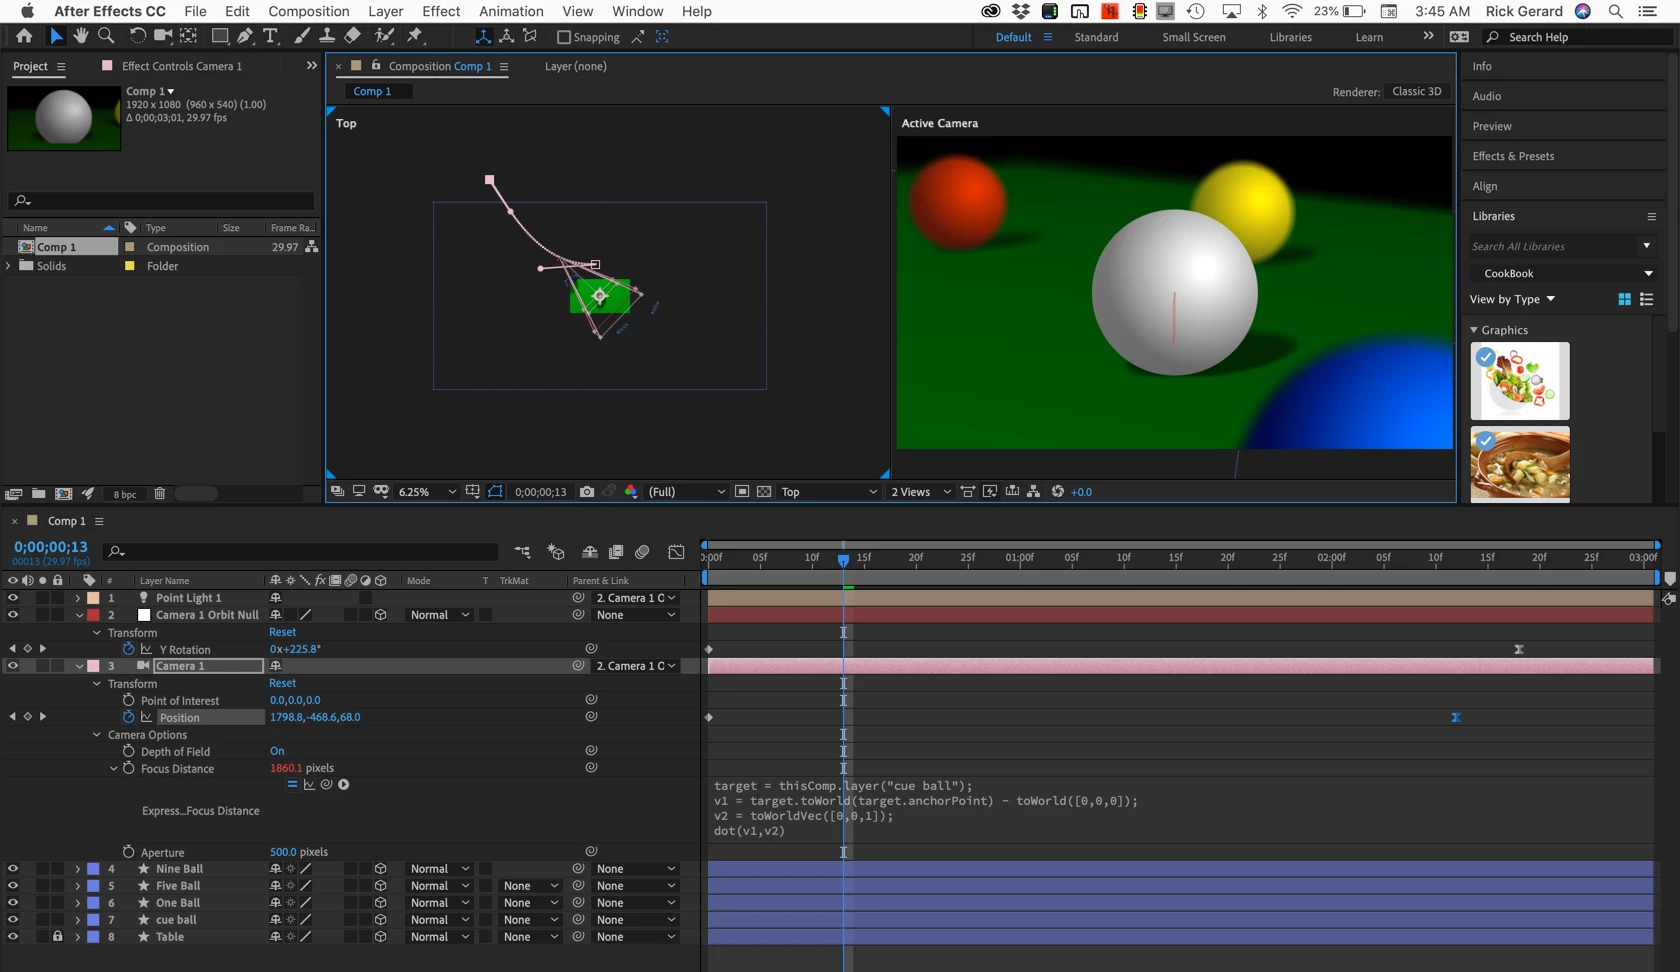Select the Roto Brush tool

tap(384, 36)
